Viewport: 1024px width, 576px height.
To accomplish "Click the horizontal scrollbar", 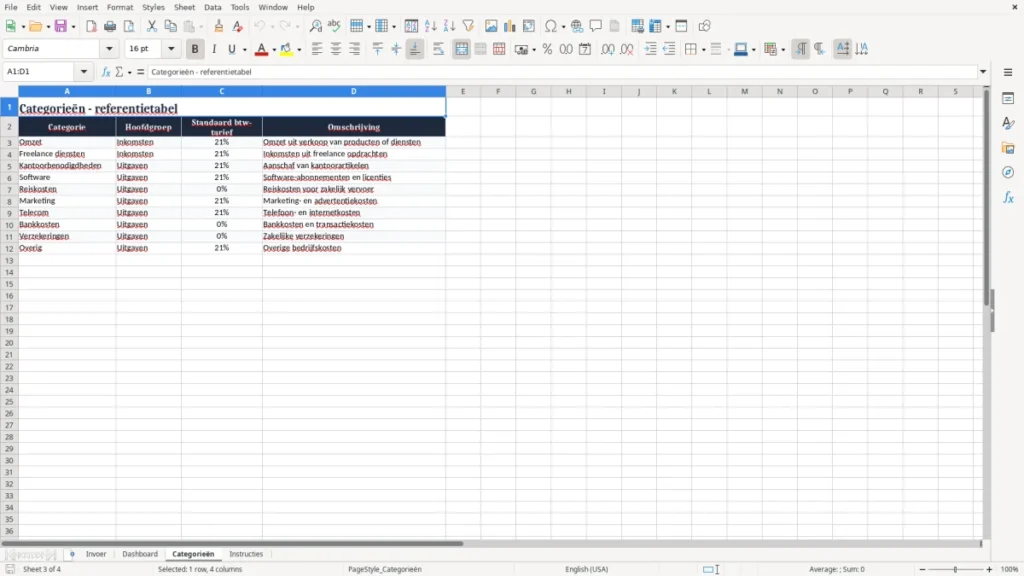I will tap(232, 543).
